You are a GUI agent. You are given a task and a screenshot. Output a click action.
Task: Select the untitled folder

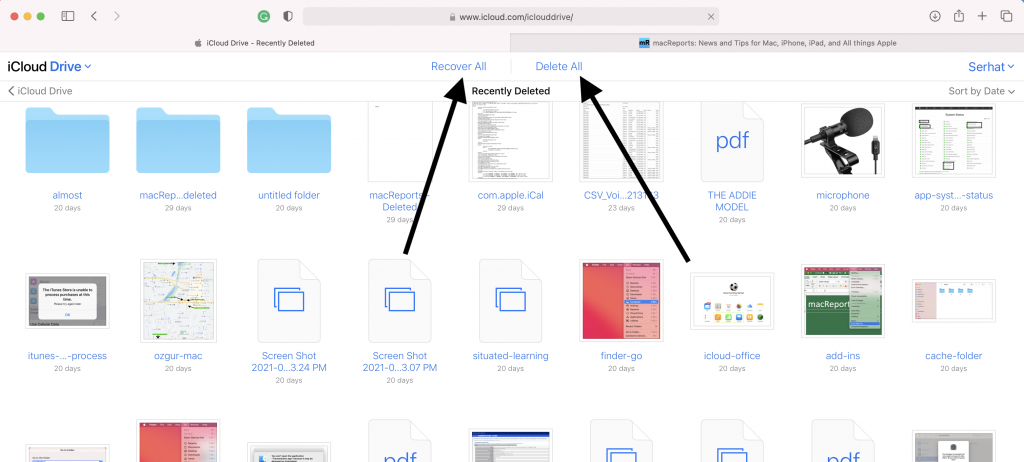coord(289,140)
